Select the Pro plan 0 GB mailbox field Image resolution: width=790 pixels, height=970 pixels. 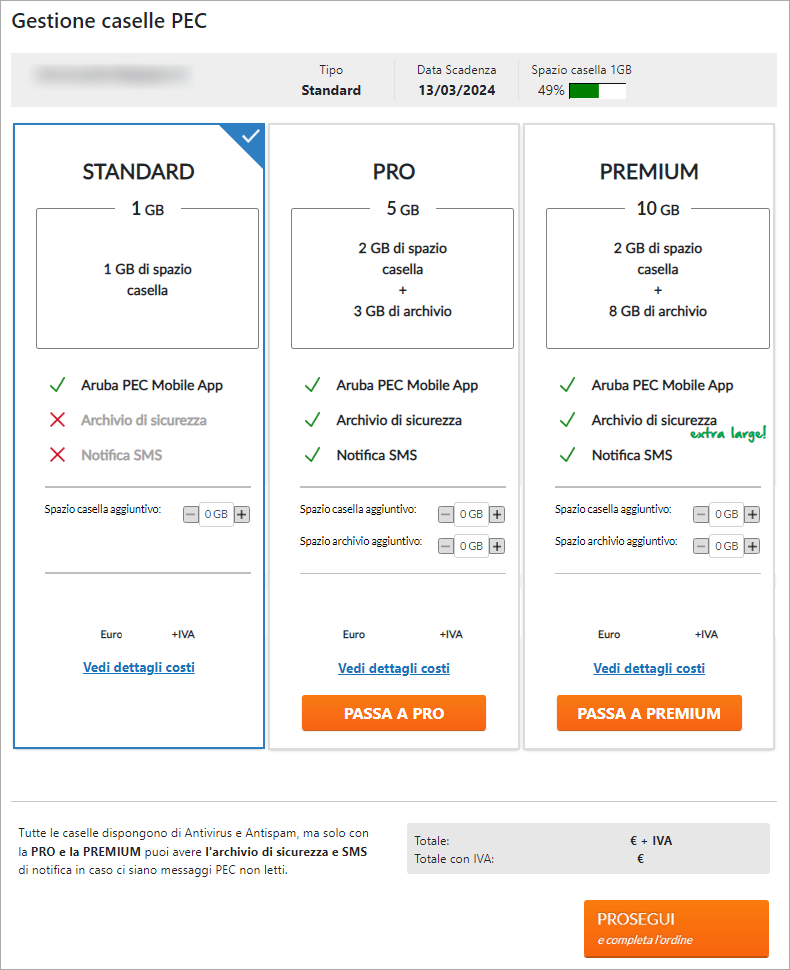471,514
